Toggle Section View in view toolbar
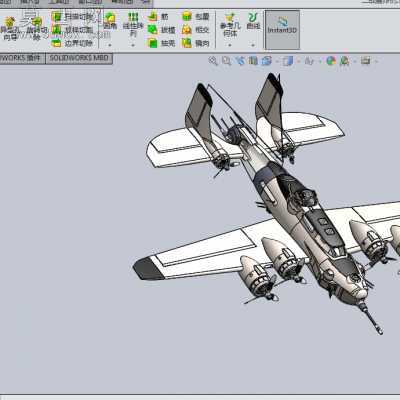Image resolution: width=400 pixels, height=400 pixels. 253,61
